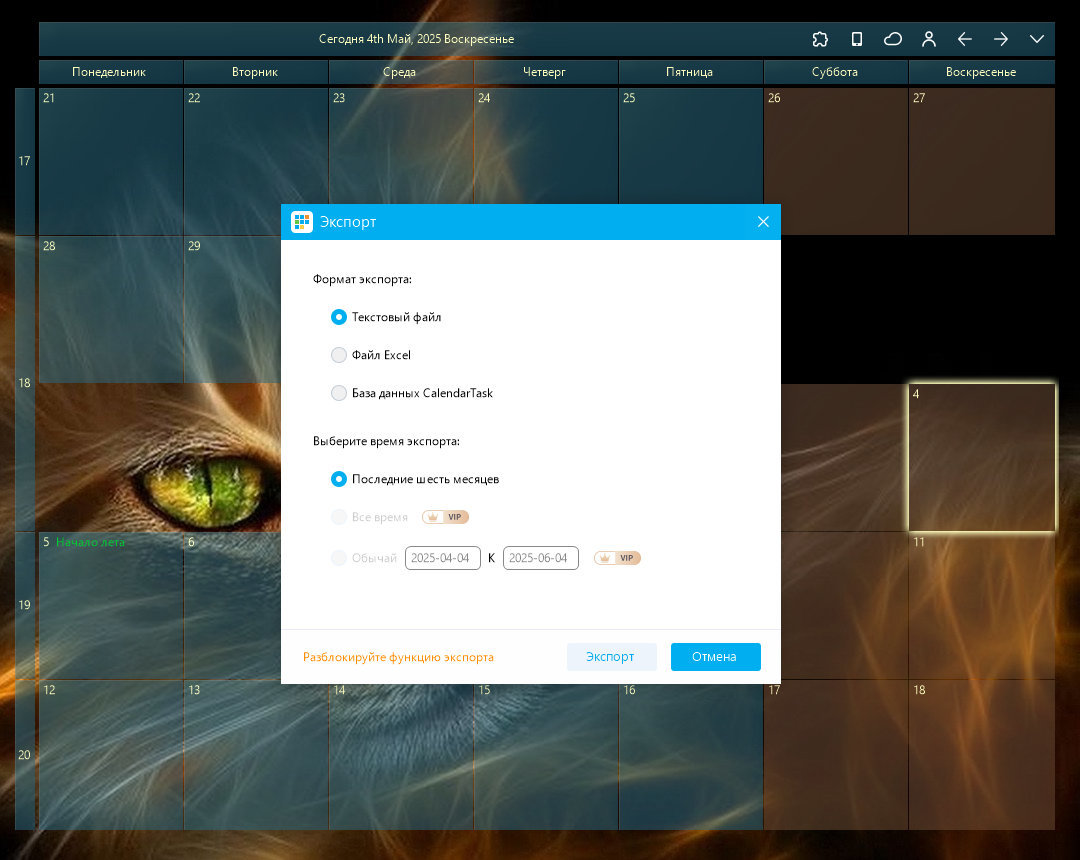Select the Текстовый файл format option
The width and height of the screenshot is (1080, 860).
click(386, 317)
